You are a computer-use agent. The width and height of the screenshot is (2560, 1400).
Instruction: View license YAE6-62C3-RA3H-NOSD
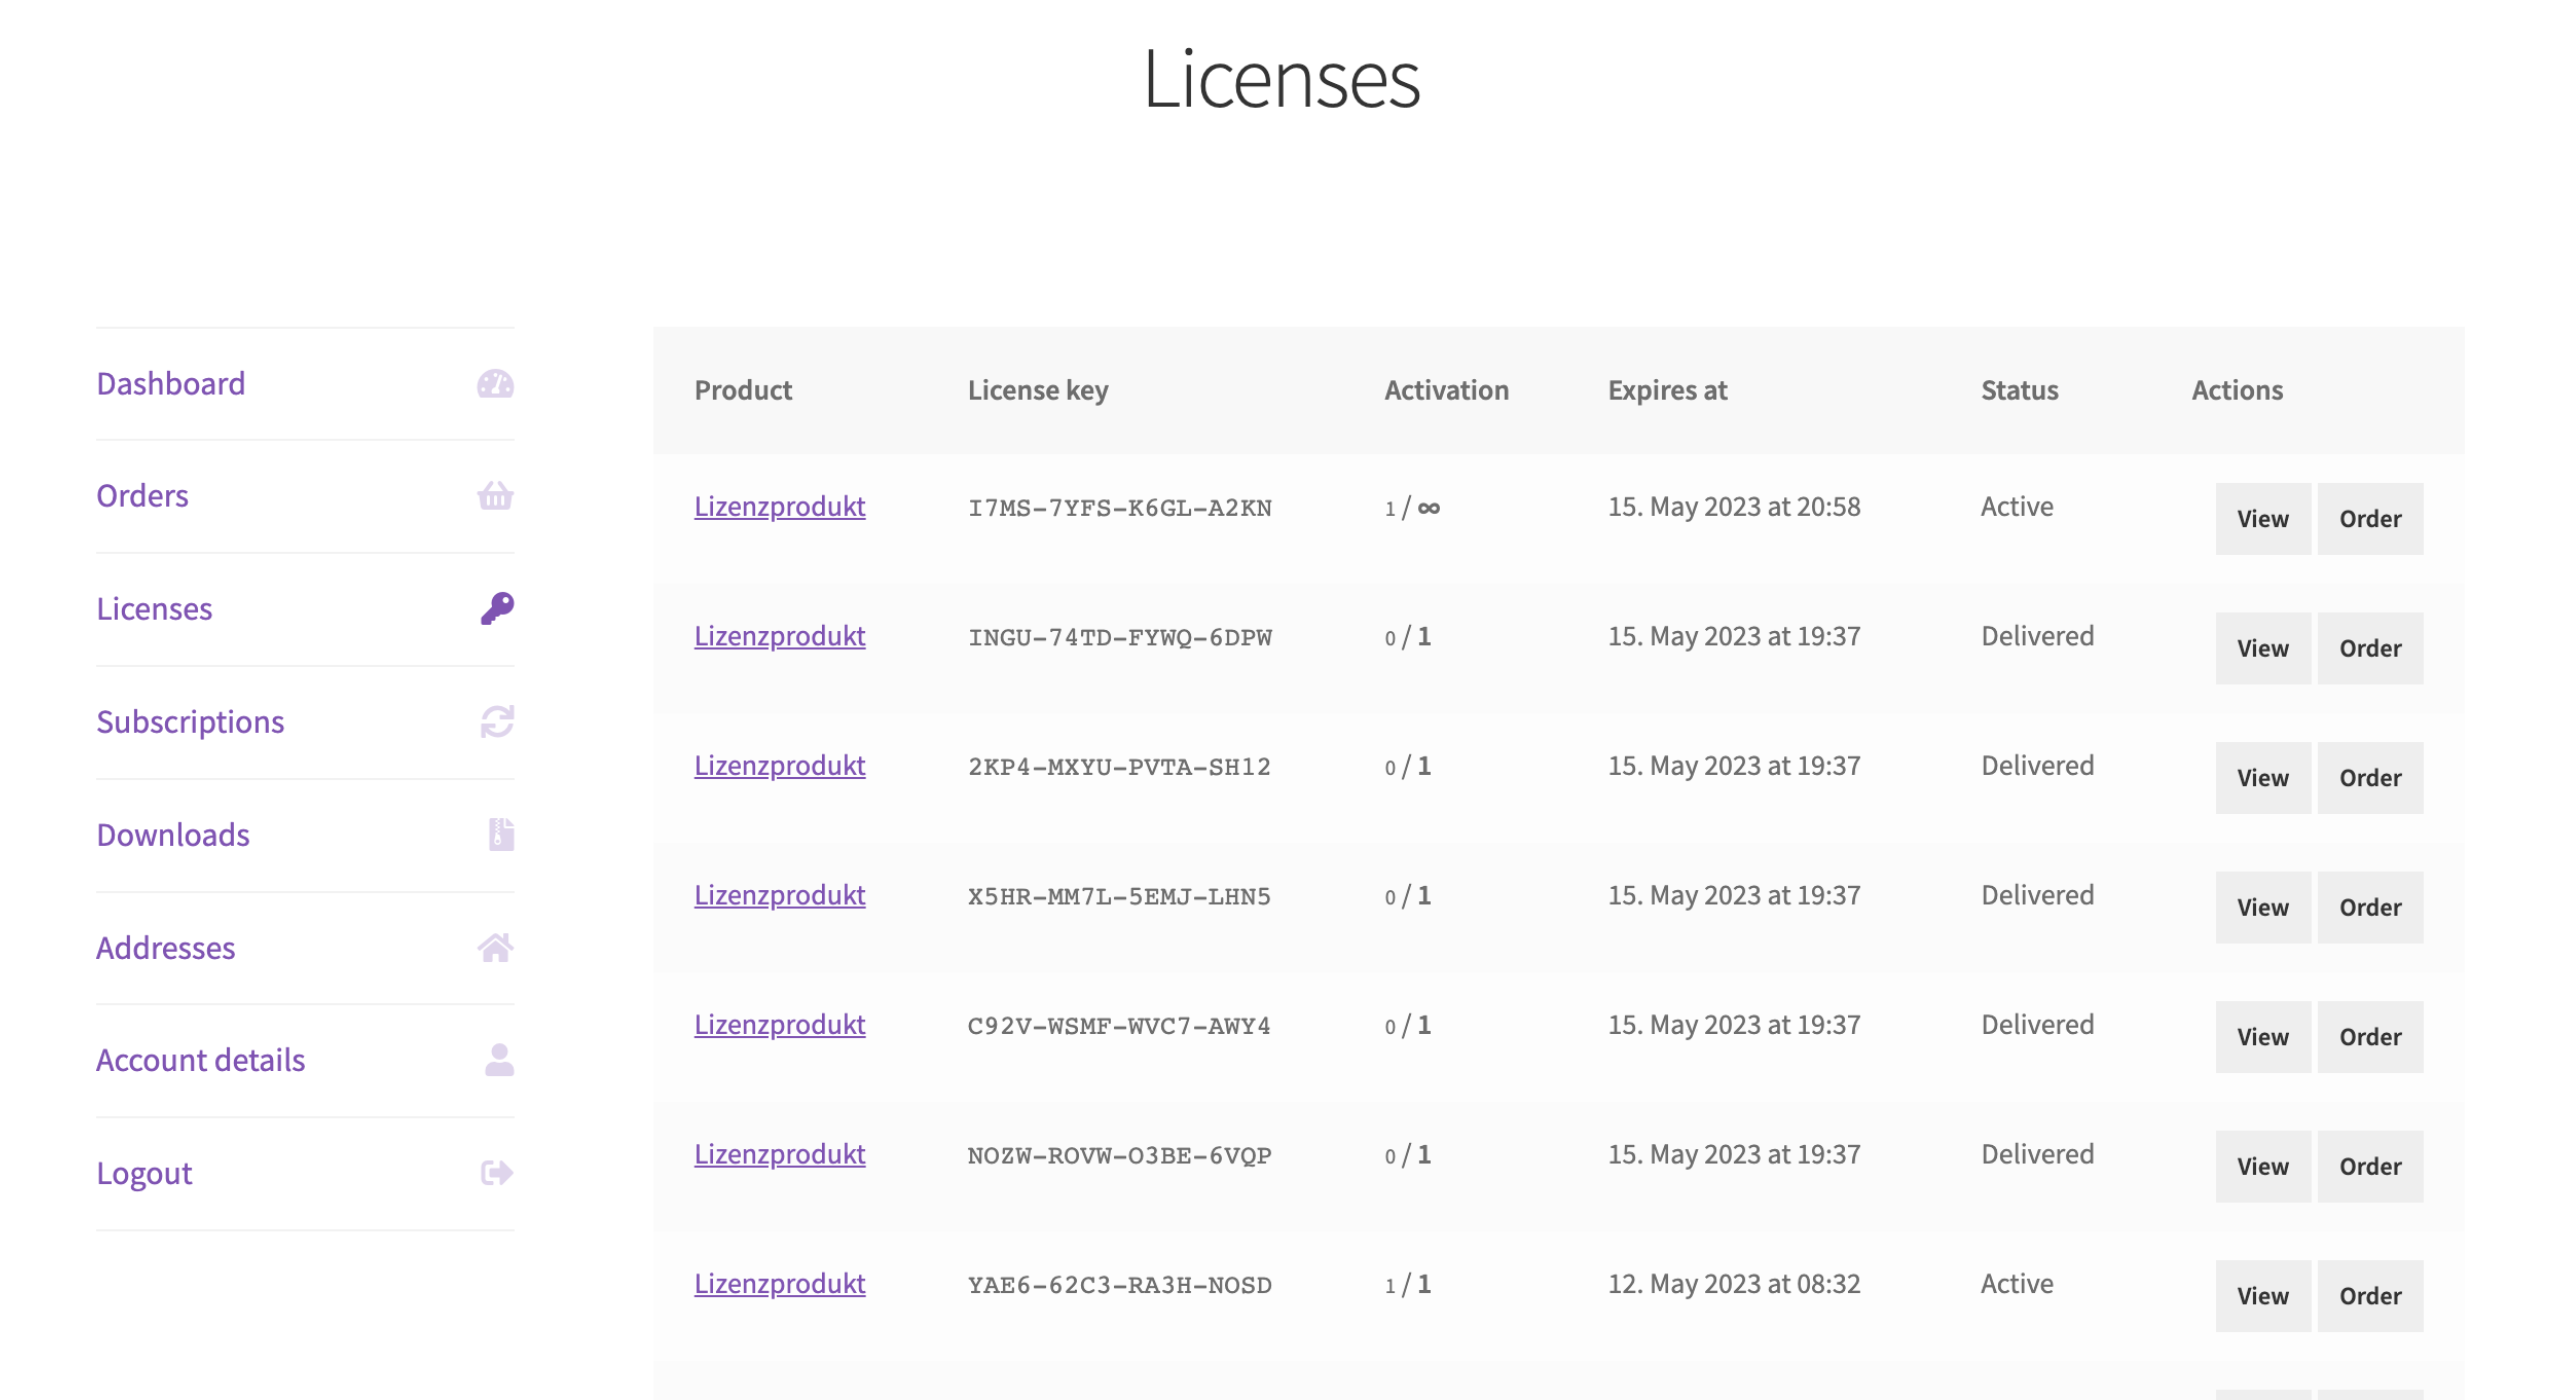coord(2263,1296)
